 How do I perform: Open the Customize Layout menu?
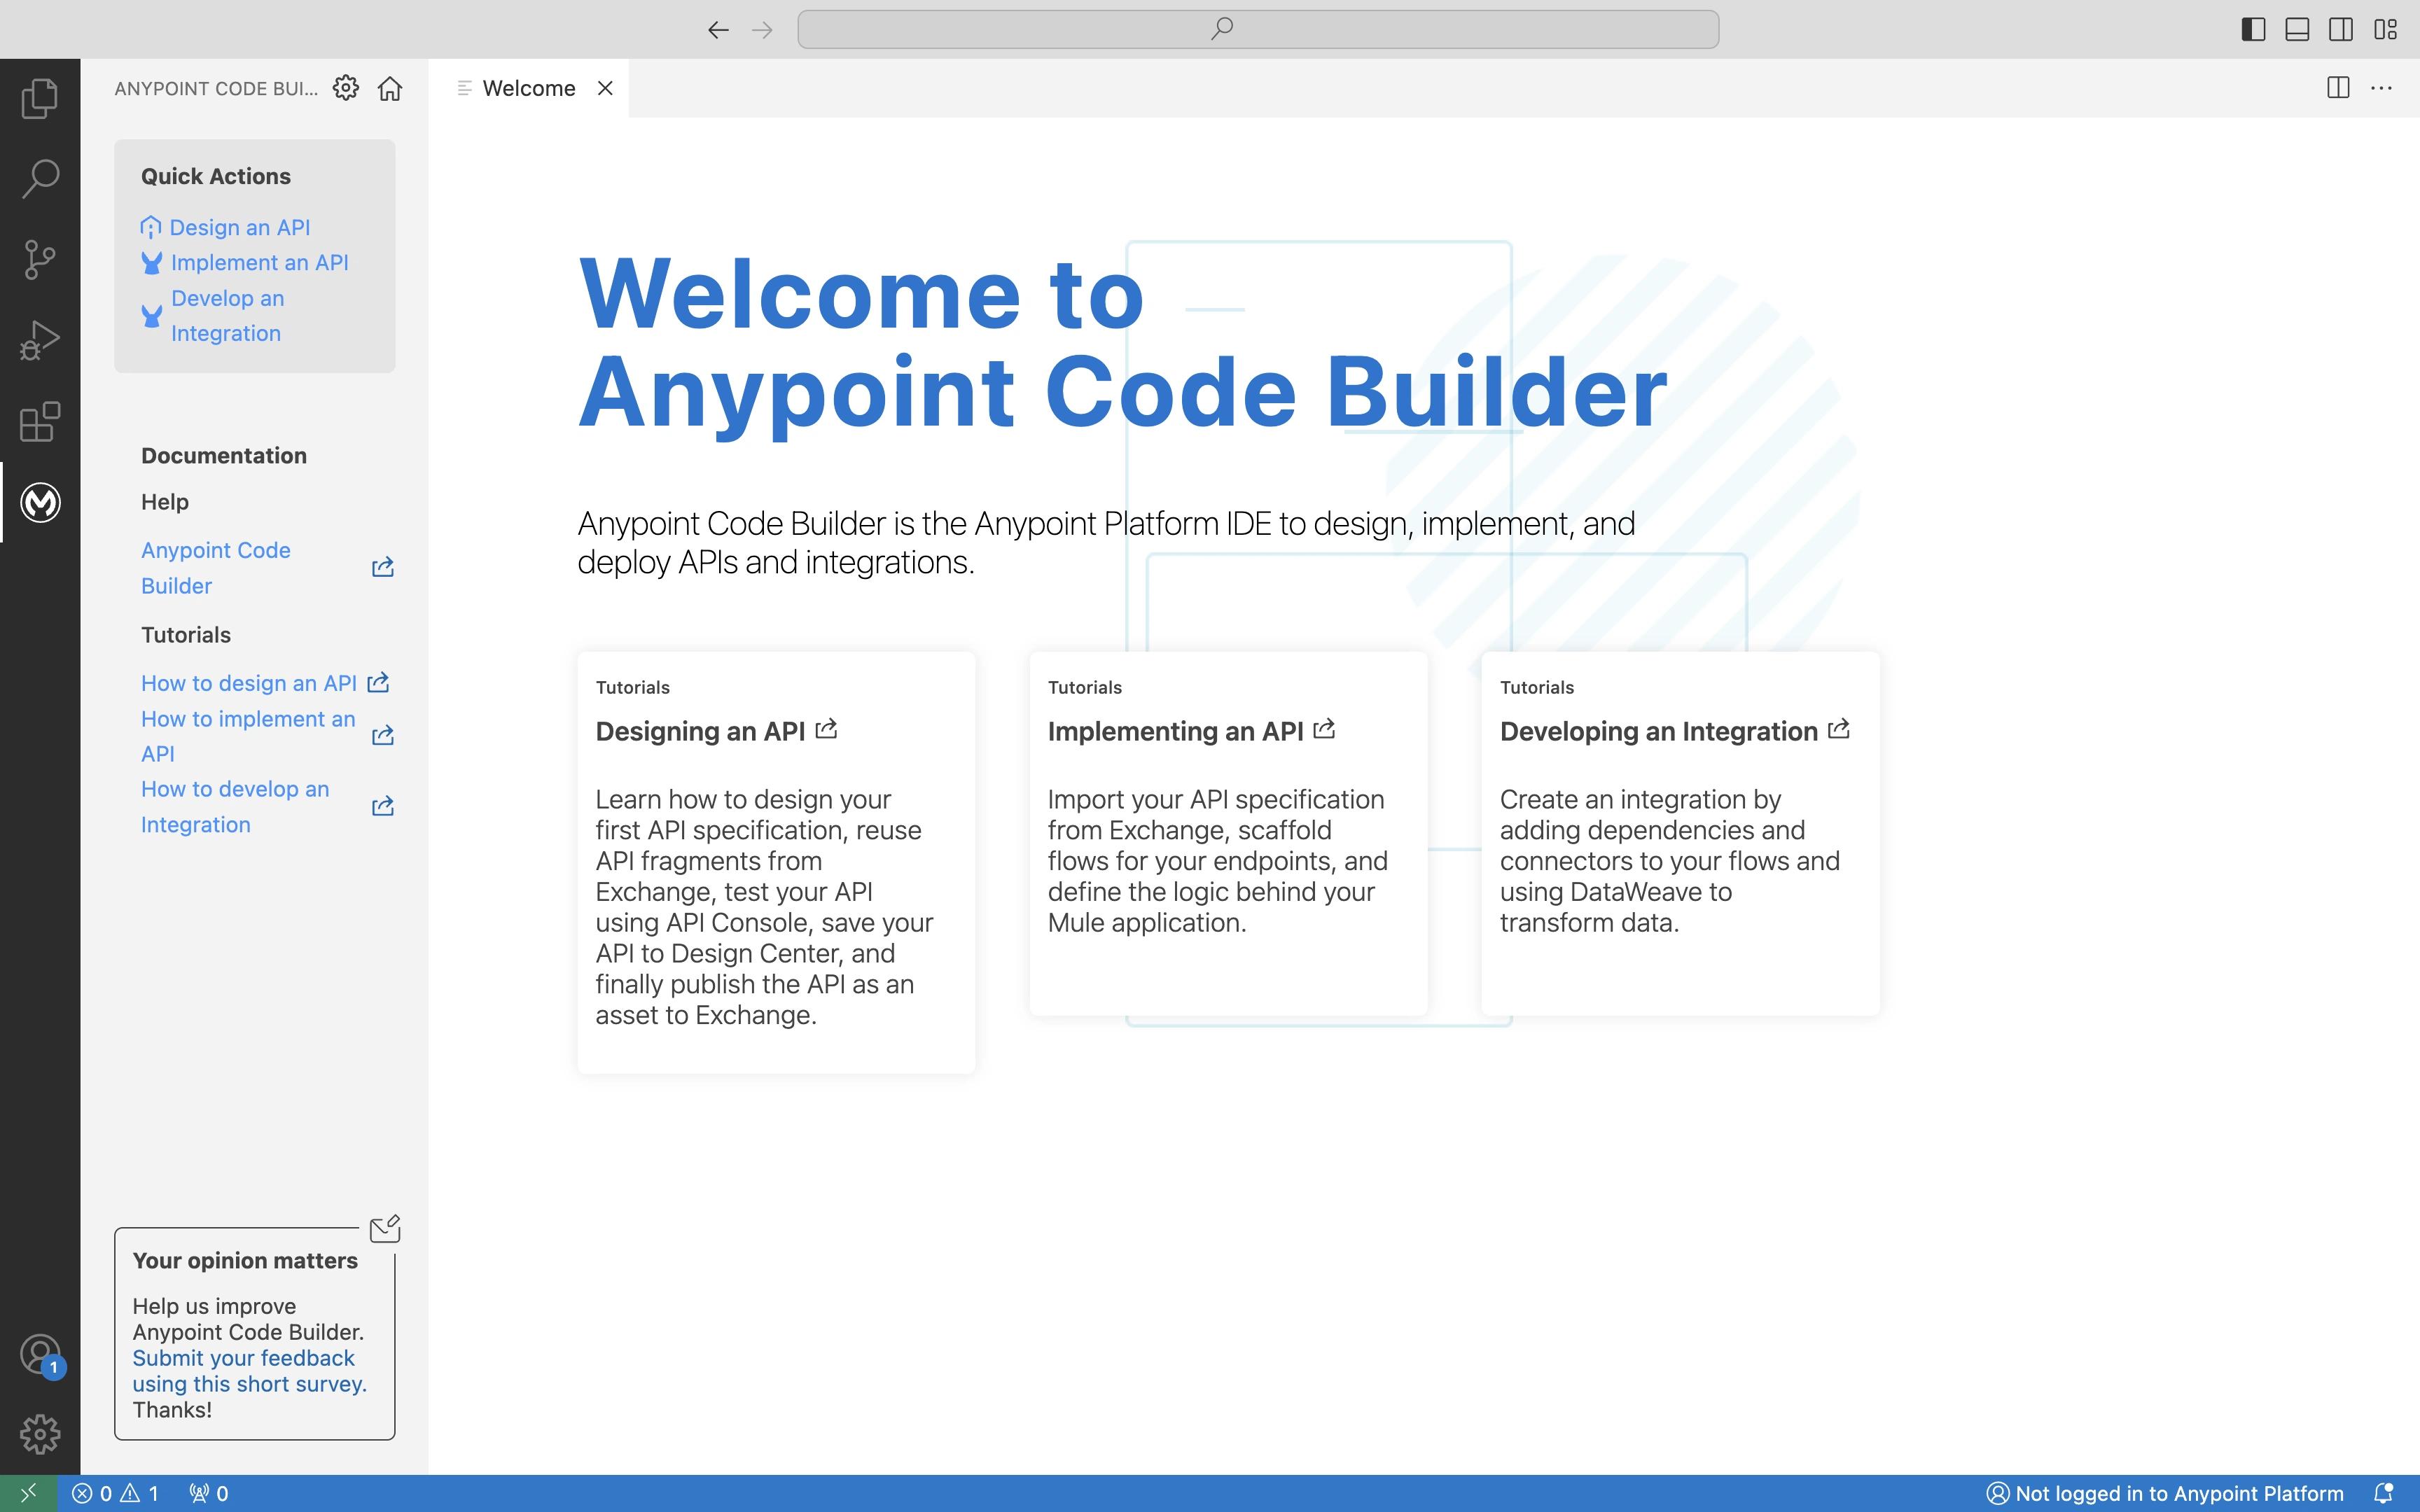tap(2385, 29)
